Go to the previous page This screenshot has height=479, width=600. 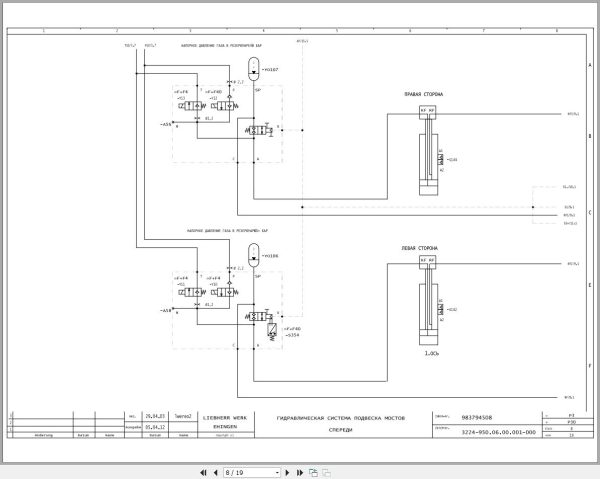(215, 472)
